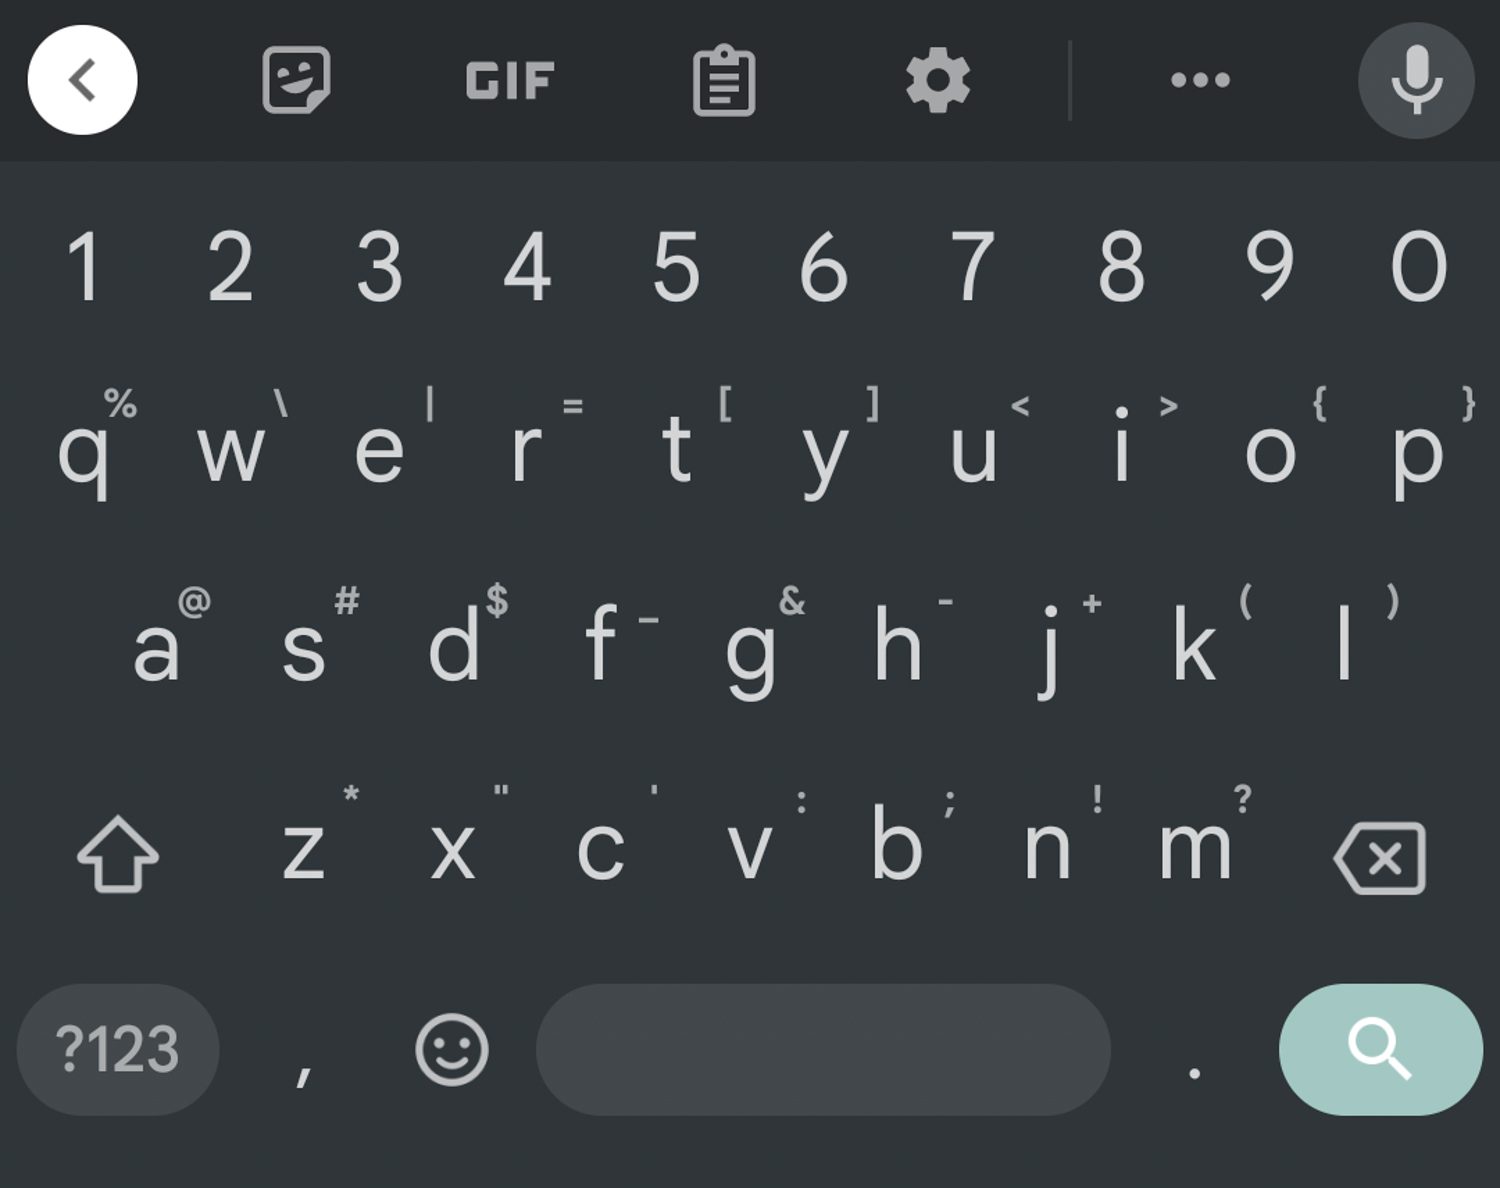Open keyboard settings gear
Screen dimensions: 1500x1188
937,80
